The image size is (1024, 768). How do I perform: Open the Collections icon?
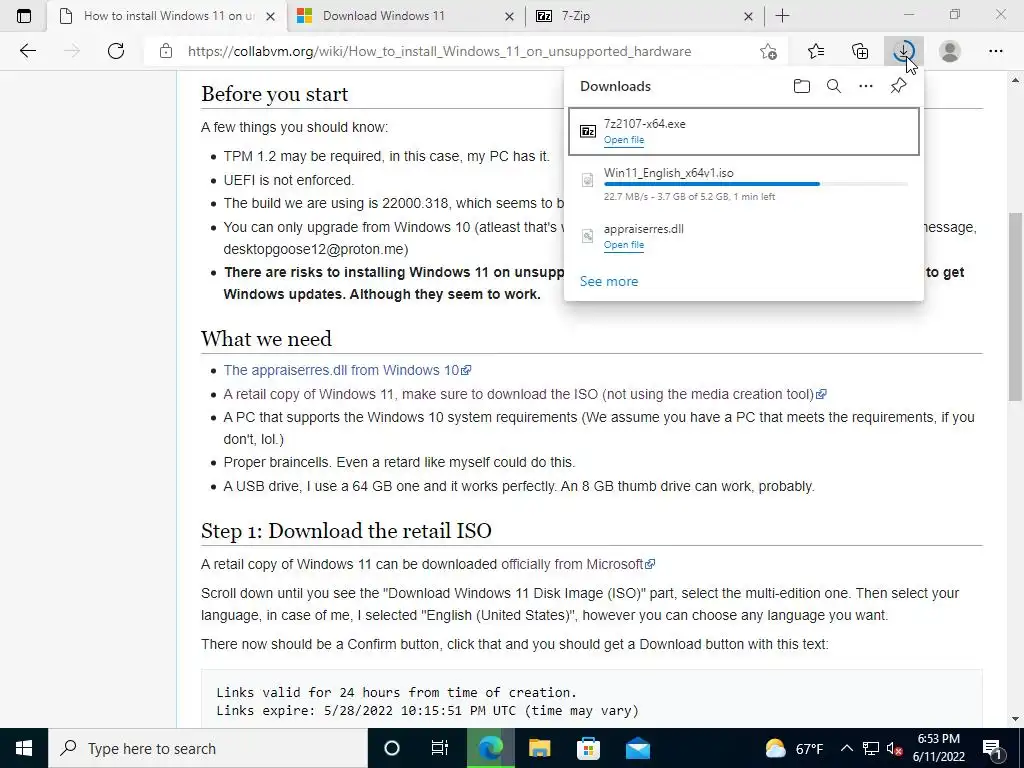point(860,51)
